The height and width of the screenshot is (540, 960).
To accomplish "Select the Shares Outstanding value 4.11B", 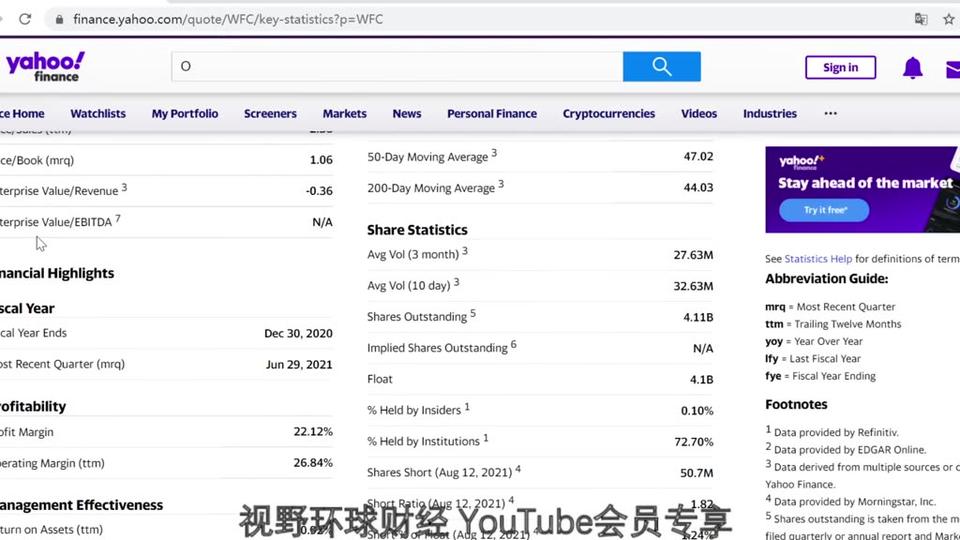I will (698, 317).
